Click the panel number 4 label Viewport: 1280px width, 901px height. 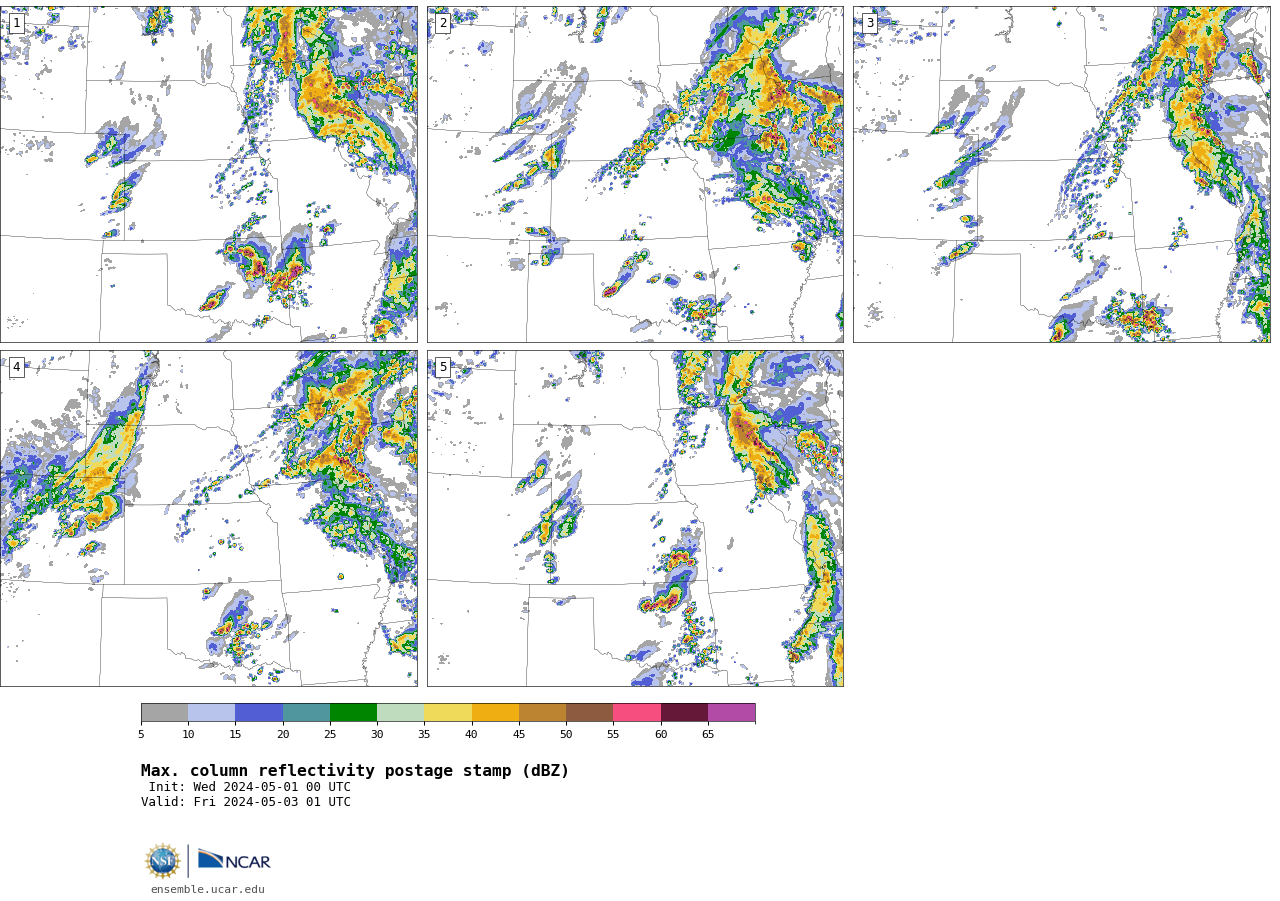tap(16, 367)
